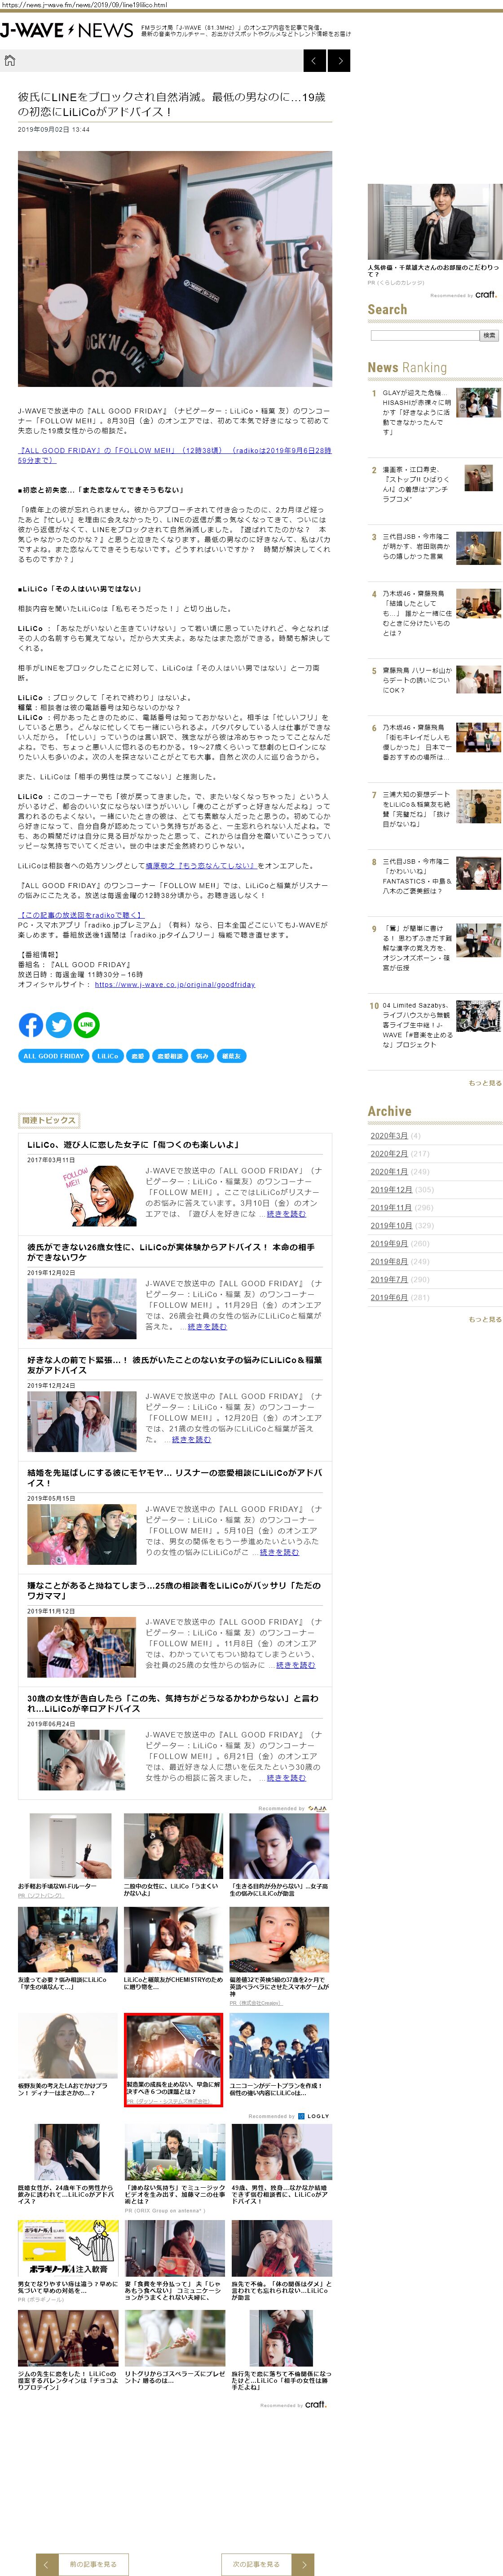
Task: Expand News Ranking with もっと見る
Action: tap(484, 1083)
